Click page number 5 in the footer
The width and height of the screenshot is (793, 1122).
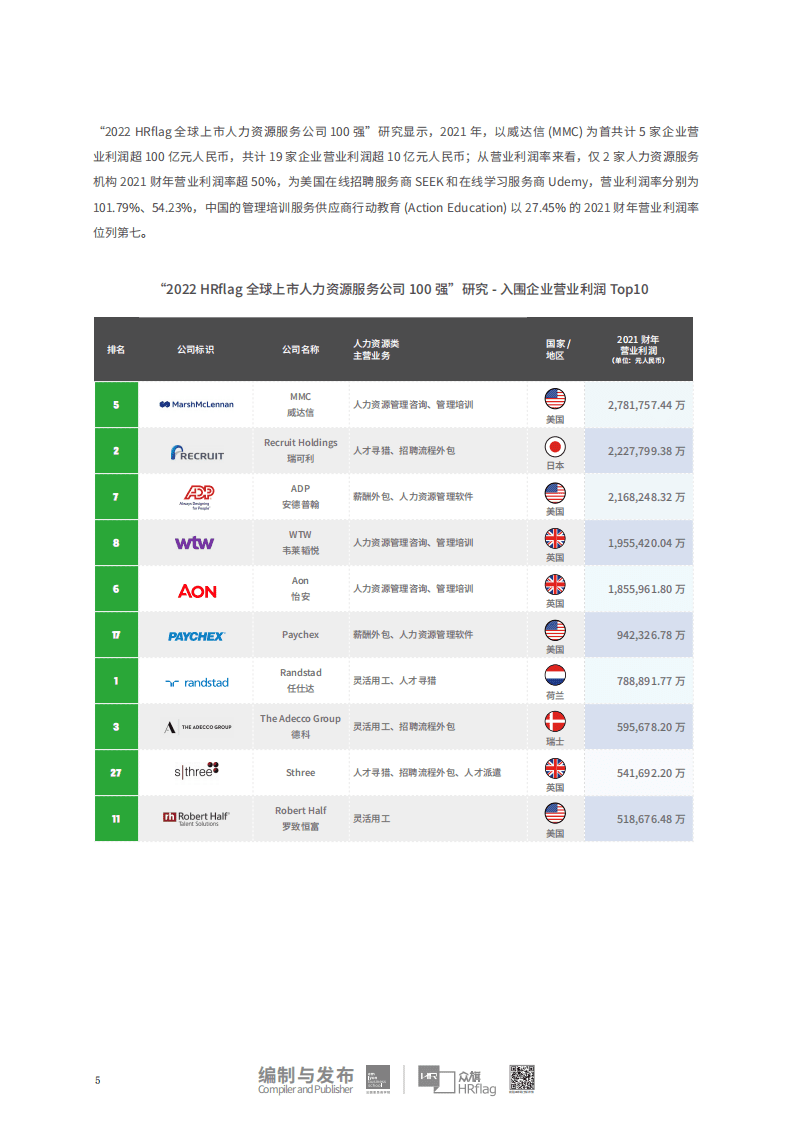(x=97, y=1080)
